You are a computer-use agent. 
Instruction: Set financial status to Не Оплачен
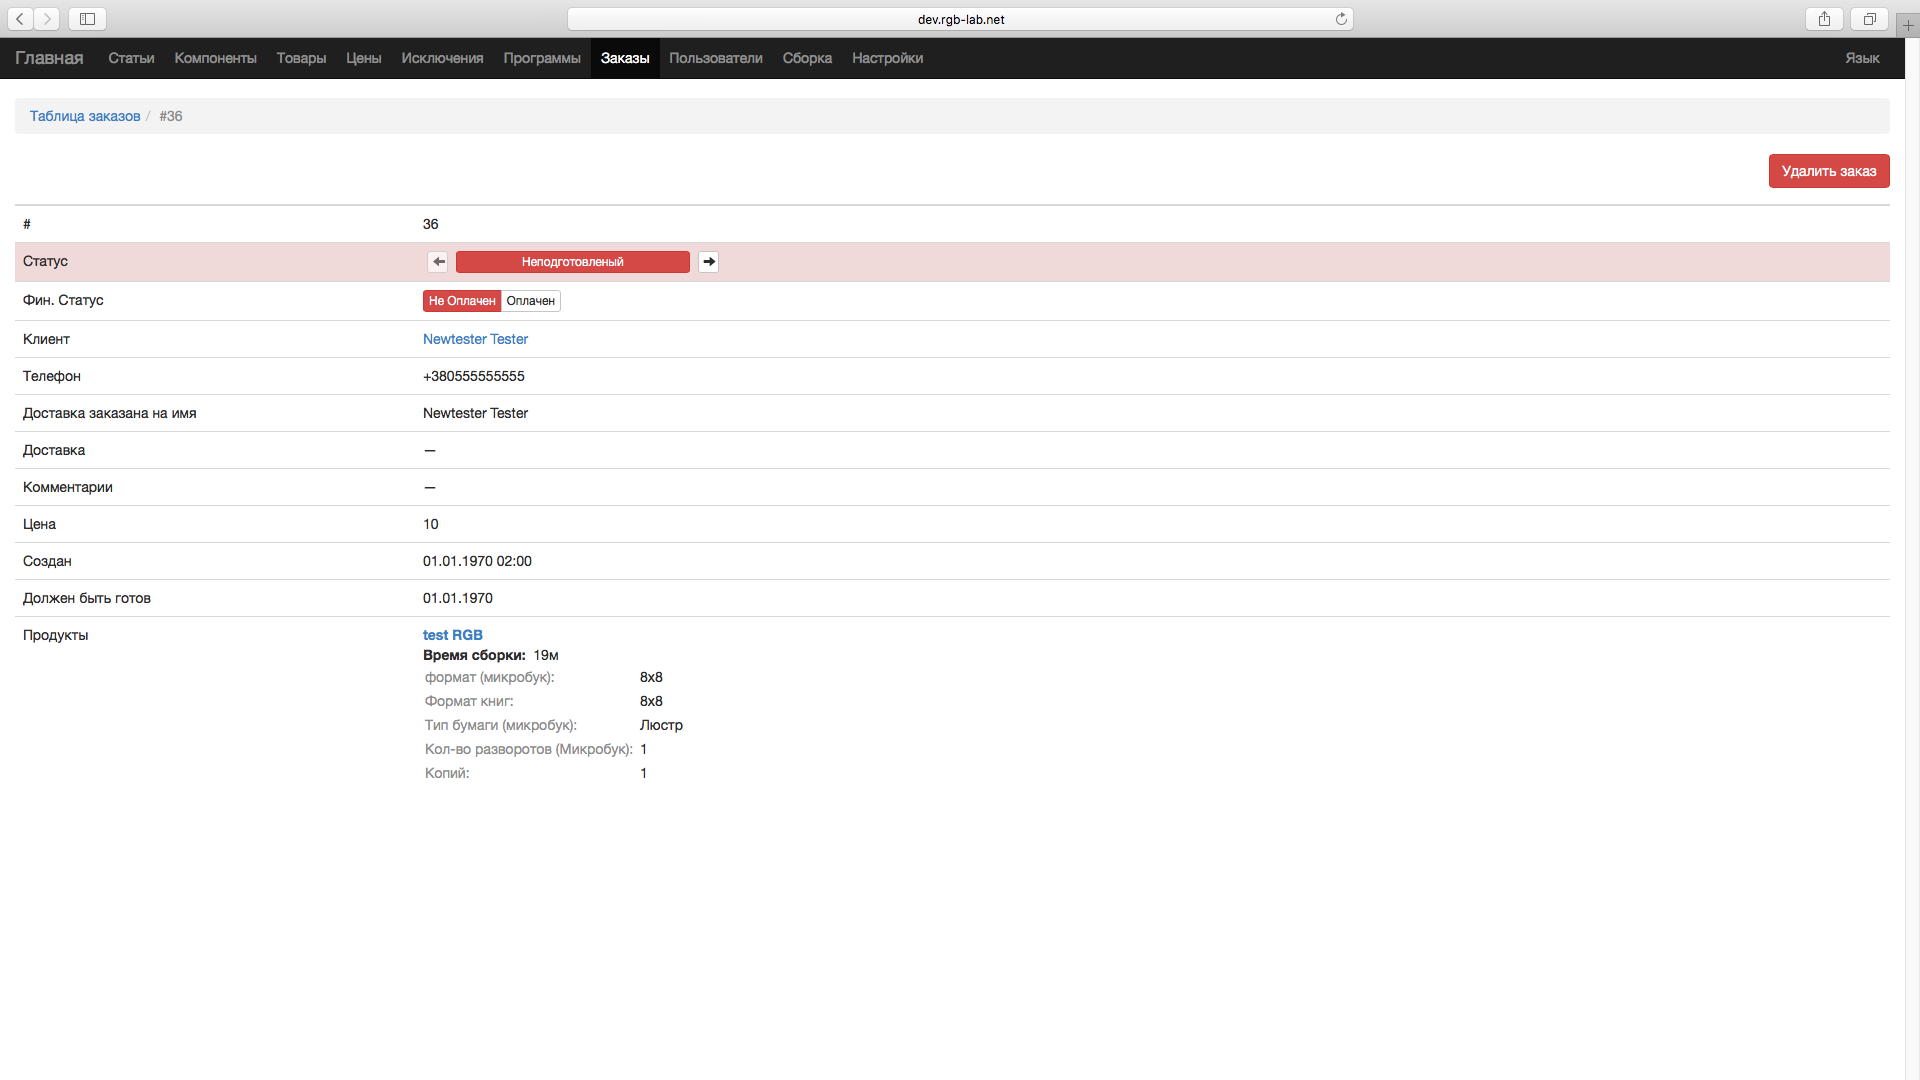click(x=461, y=301)
